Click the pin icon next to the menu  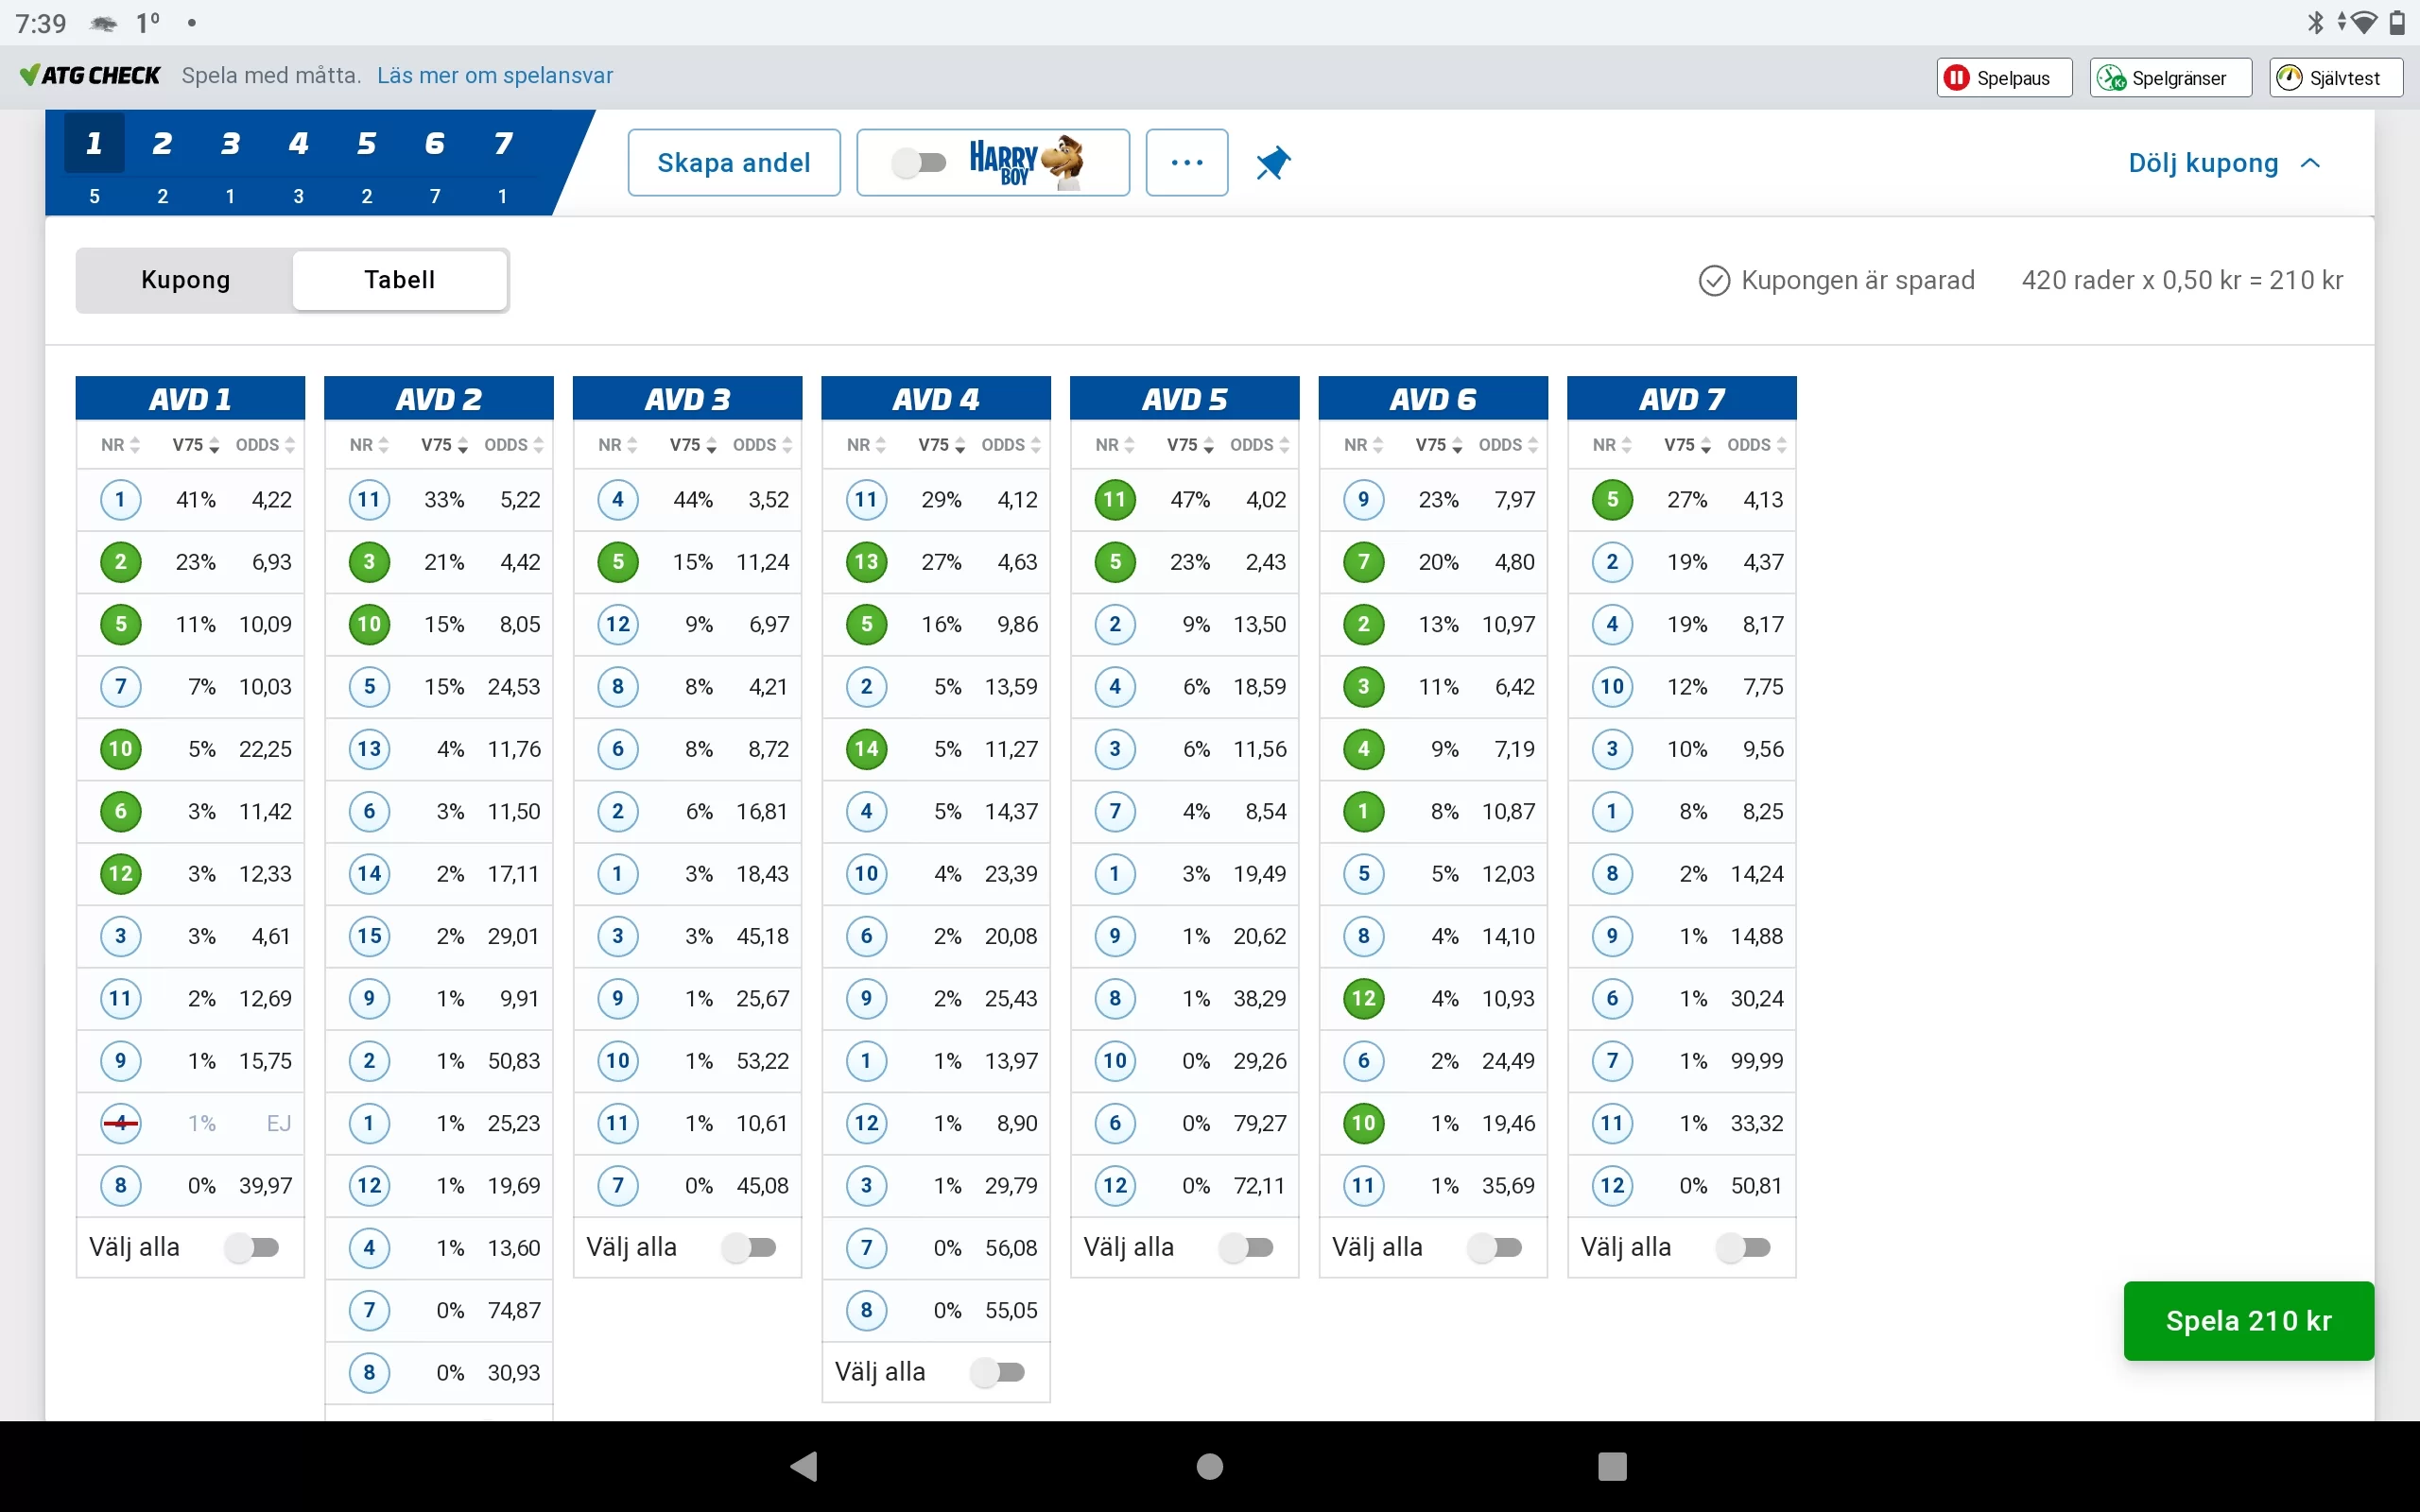coord(1273,162)
